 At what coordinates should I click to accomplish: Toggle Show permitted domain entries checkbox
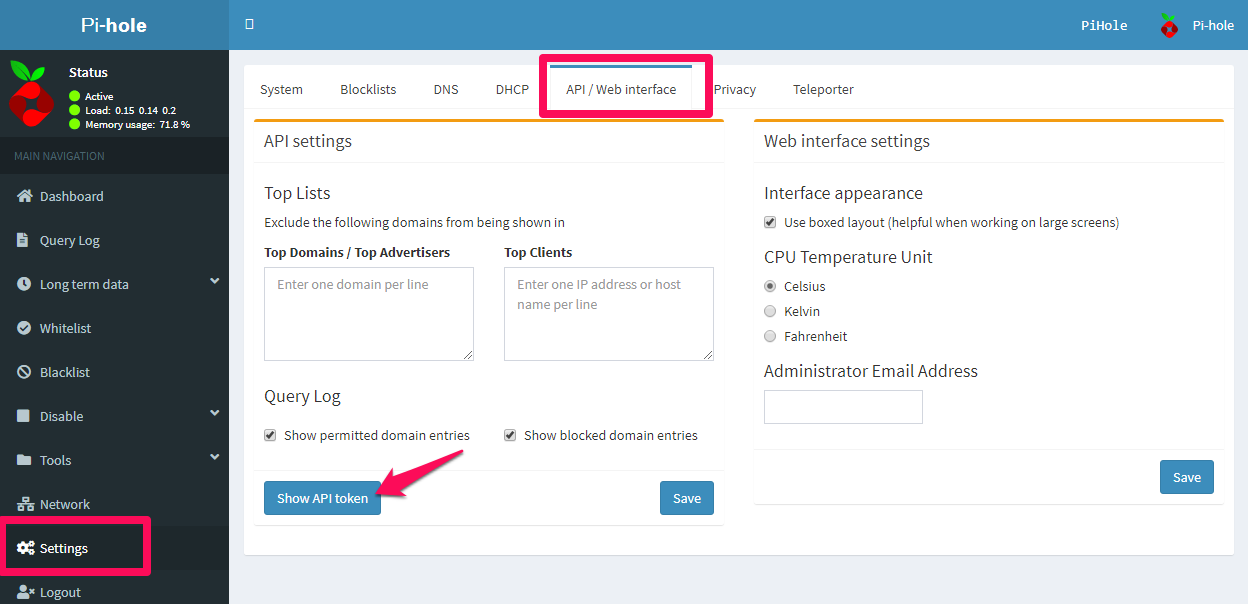coord(270,435)
